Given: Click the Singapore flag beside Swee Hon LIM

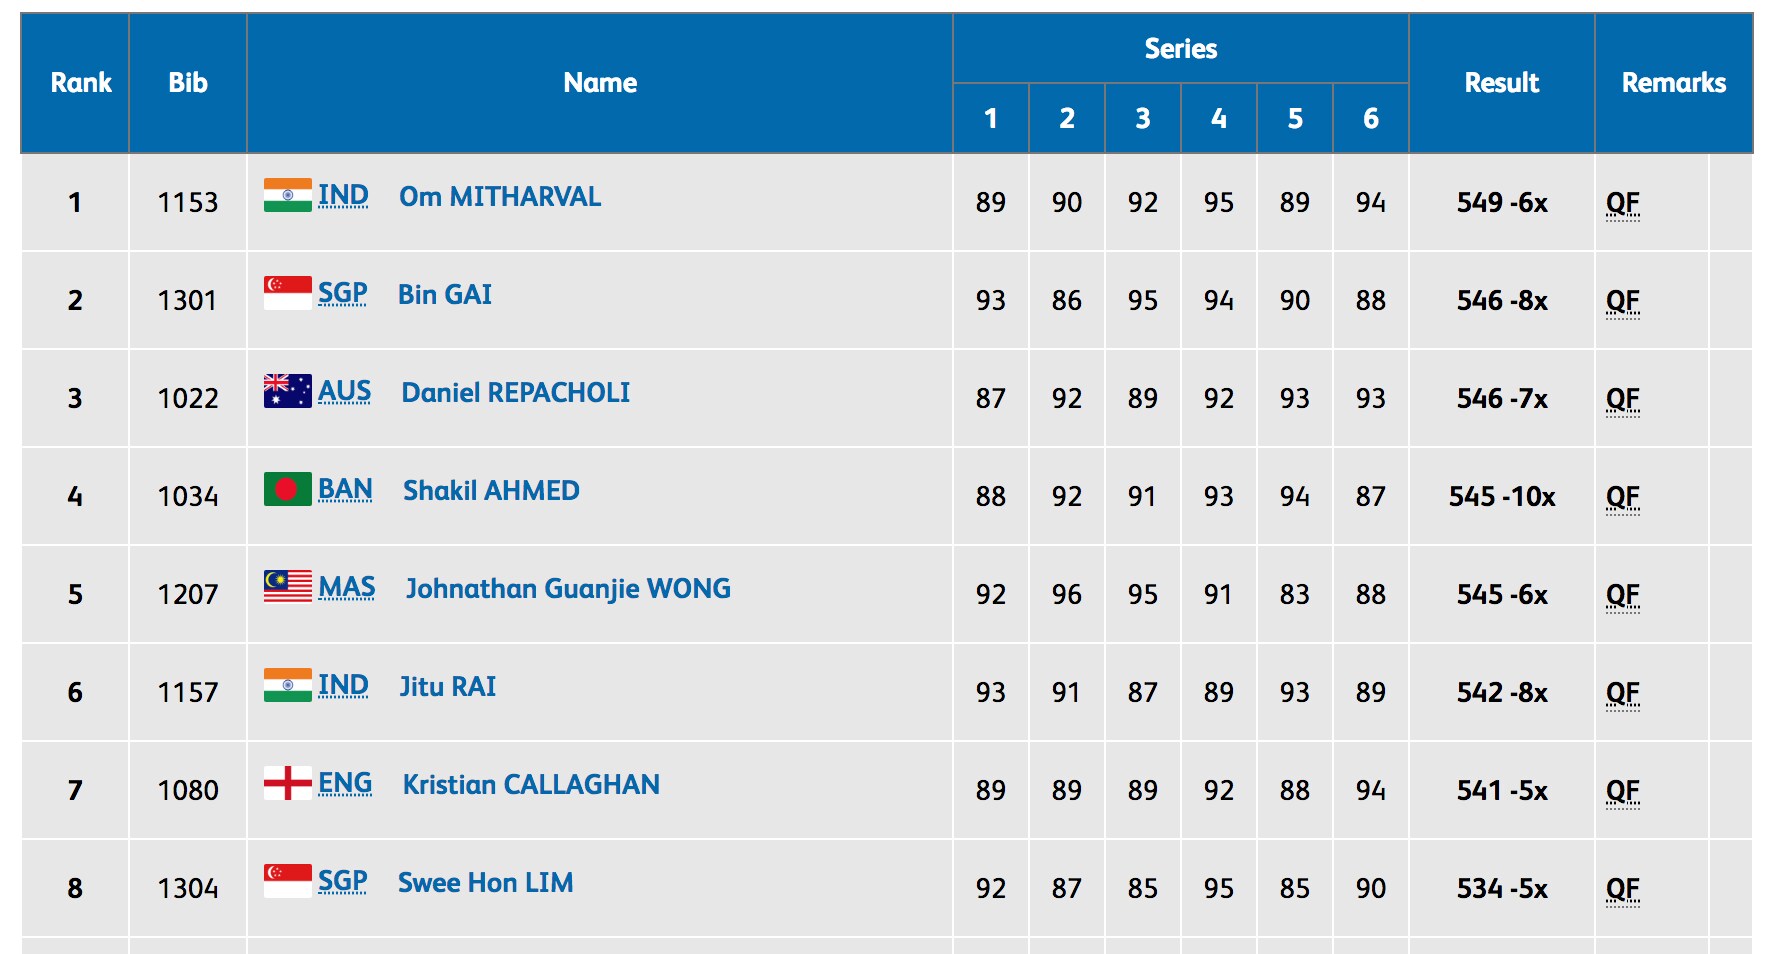Looking at the screenshot, I should coord(287,881).
